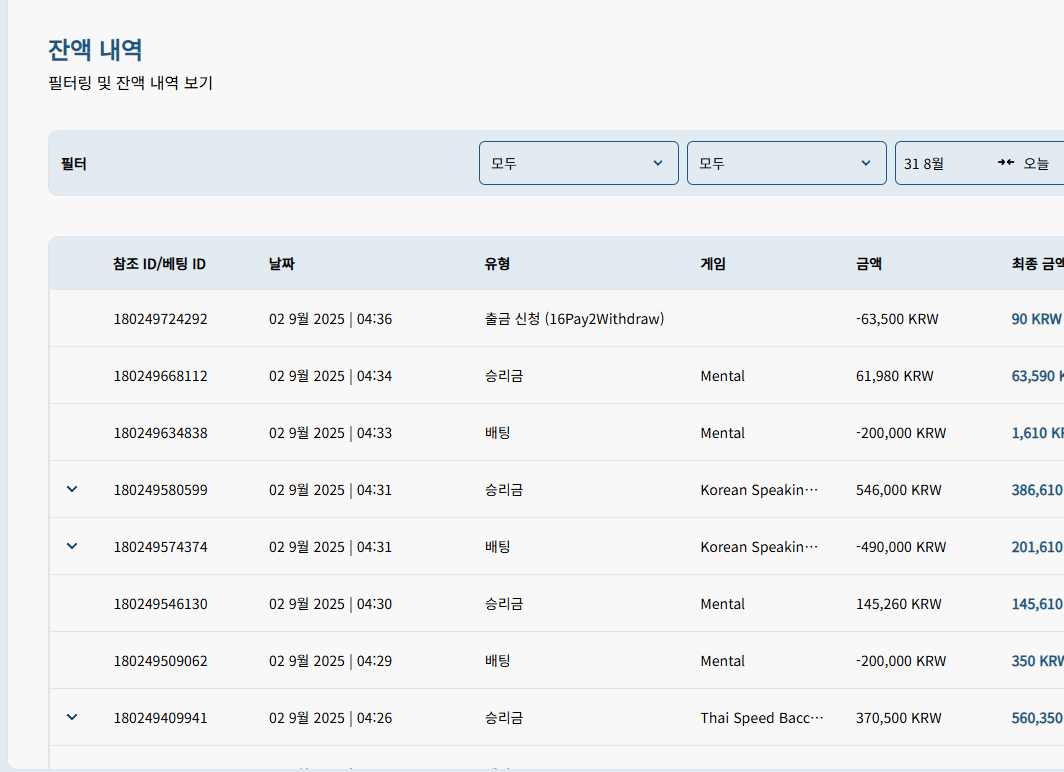Click the 61,980 KRW amount
This screenshot has height=772, width=1064.
894,376
